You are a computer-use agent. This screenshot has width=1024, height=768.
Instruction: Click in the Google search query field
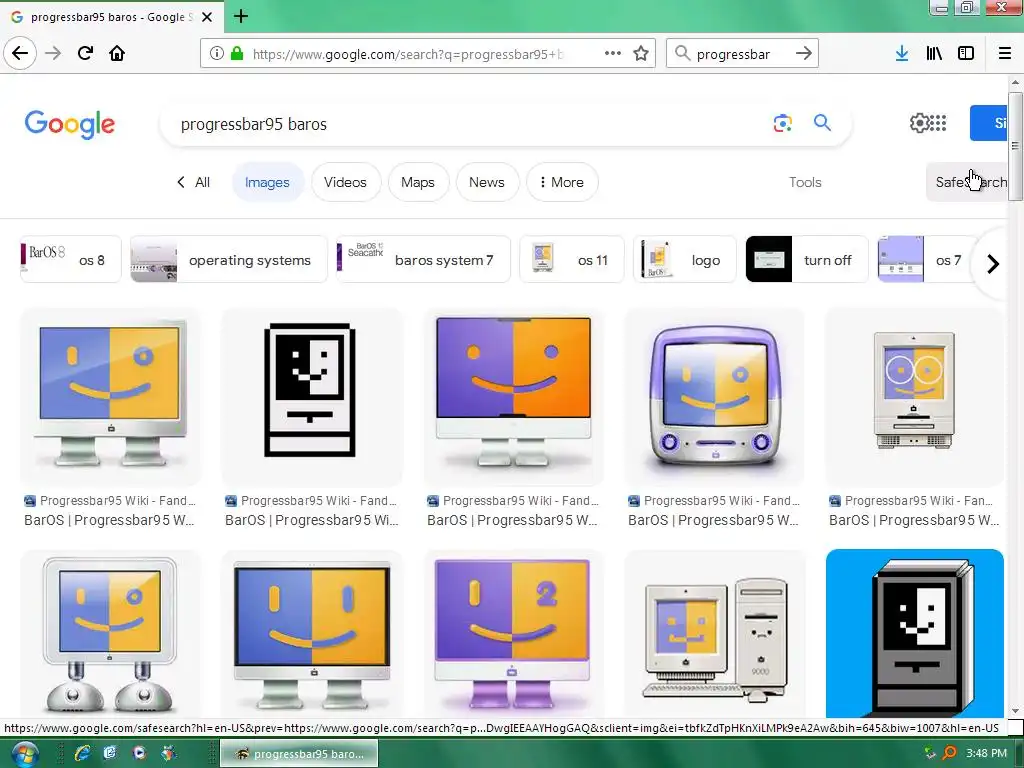(470, 123)
